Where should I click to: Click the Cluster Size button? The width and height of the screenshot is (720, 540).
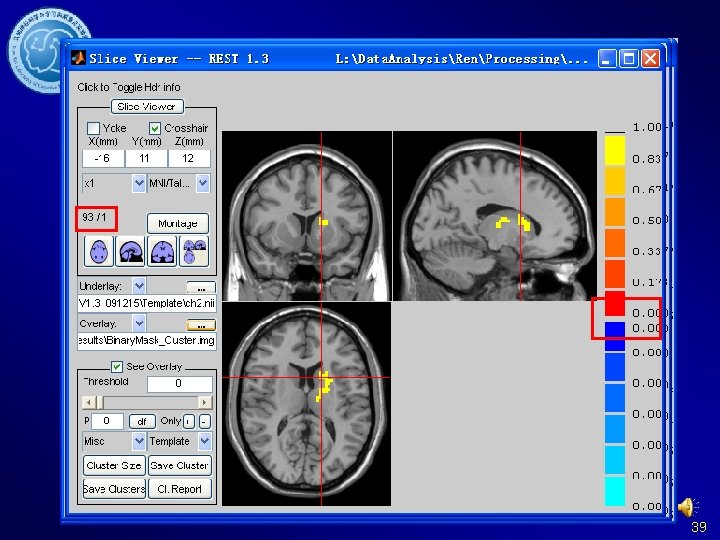point(113,465)
